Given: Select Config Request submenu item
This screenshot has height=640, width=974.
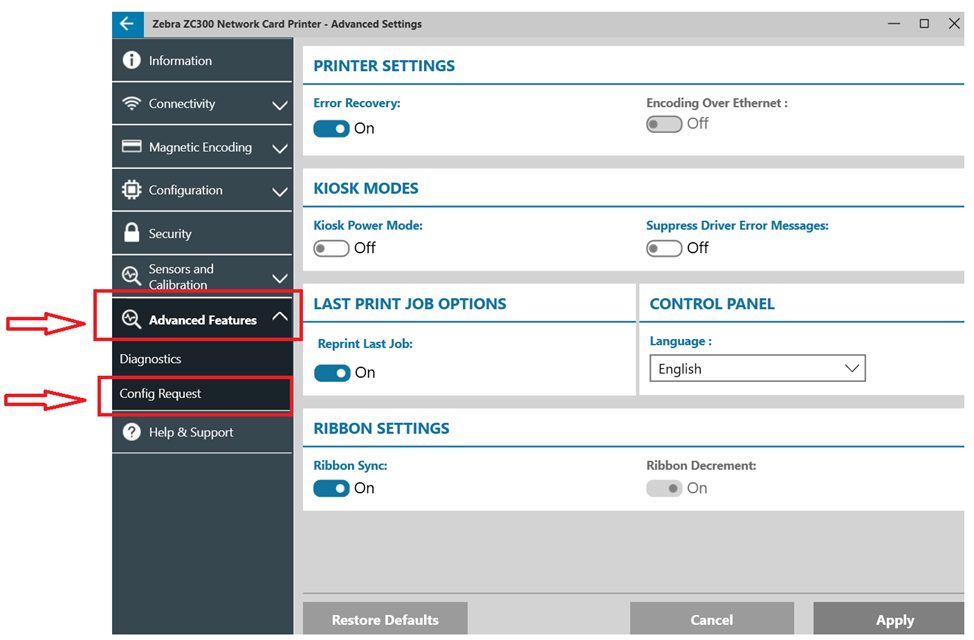Looking at the screenshot, I should [x=202, y=394].
